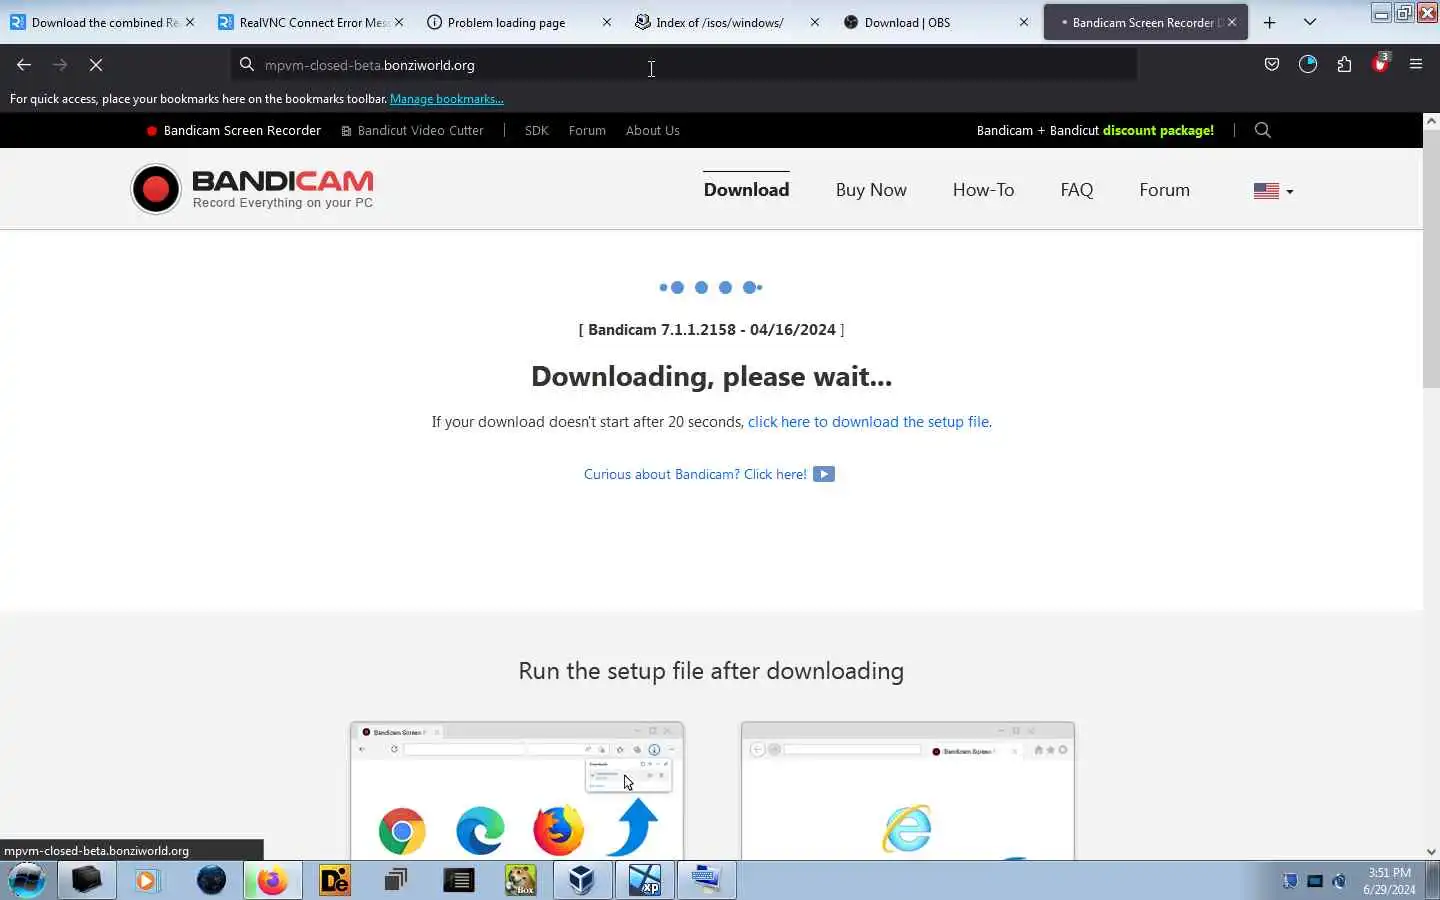This screenshot has width=1440, height=900.
Task: Open the Firefox icon in the taskbar
Action: point(272,880)
